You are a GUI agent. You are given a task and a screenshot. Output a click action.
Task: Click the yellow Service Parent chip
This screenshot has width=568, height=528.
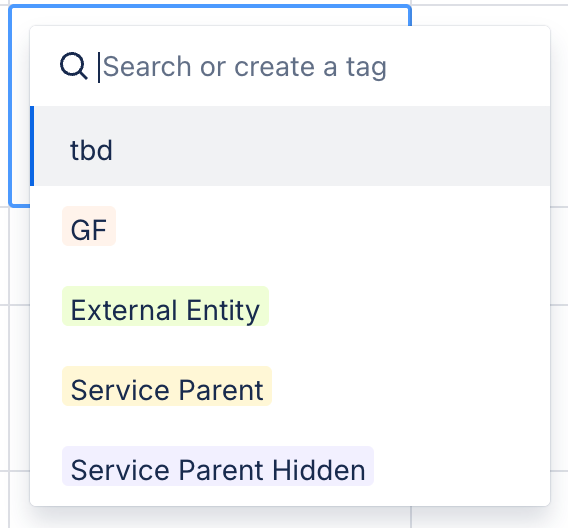point(167,386)
